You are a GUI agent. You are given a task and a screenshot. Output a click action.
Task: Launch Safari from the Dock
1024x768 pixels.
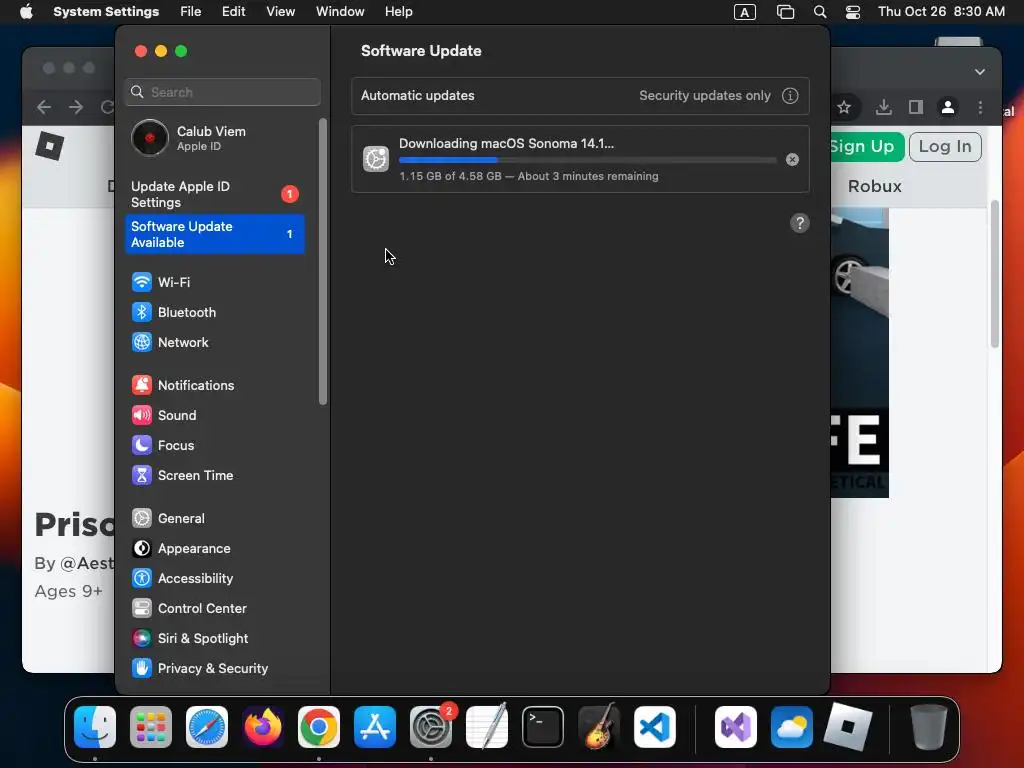click(207, 727)
